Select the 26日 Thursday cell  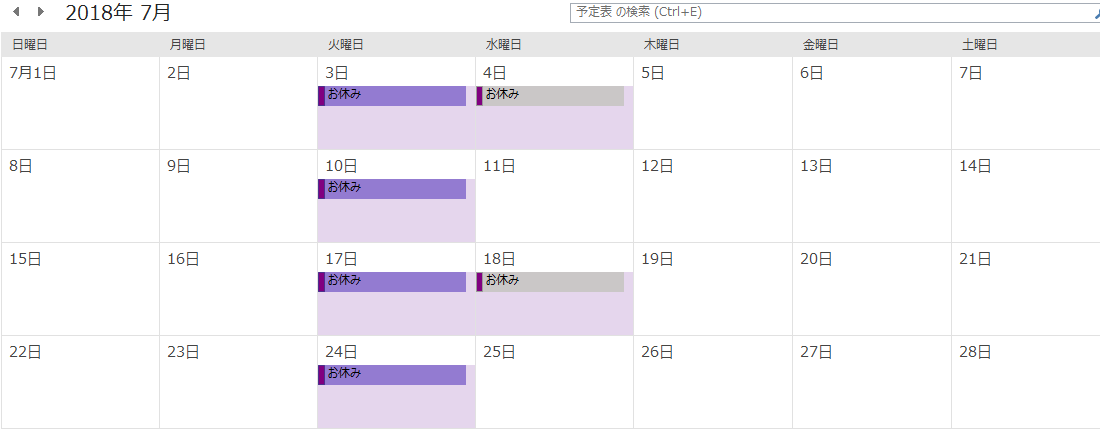713,382
